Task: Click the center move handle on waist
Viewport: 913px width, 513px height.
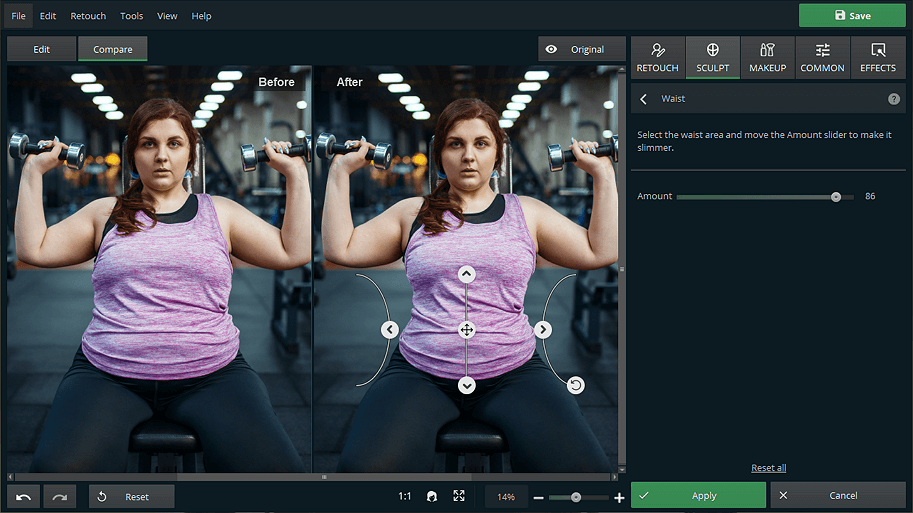Action: [466, 330]
